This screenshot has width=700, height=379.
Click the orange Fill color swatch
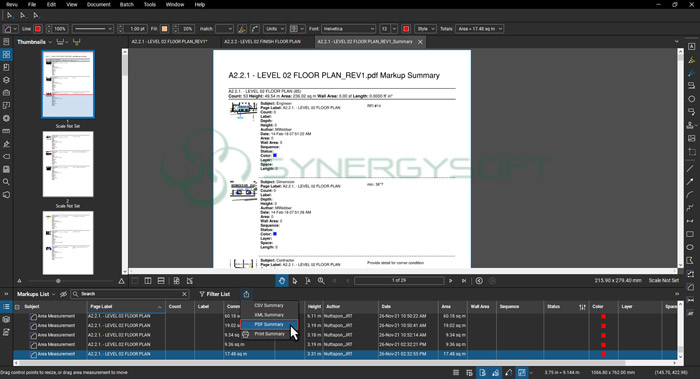tap(164, 29)
